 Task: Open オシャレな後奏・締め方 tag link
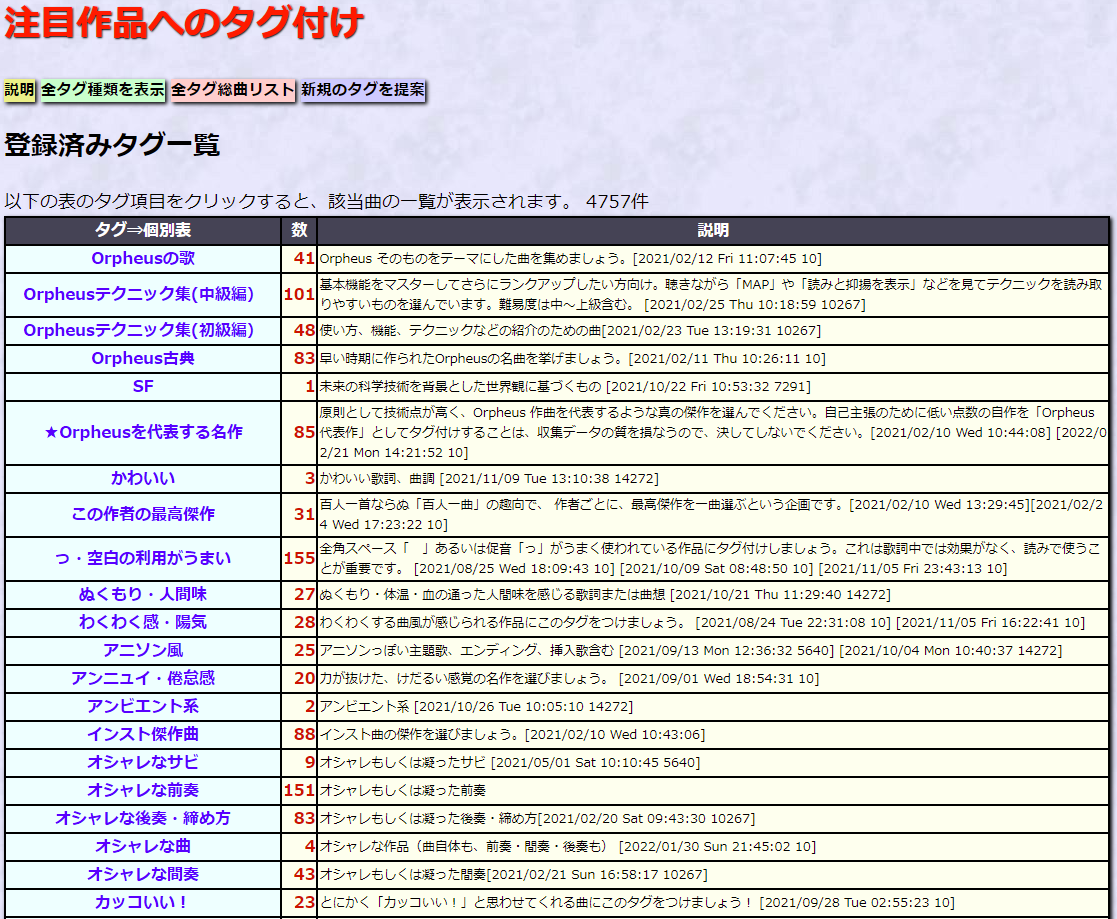point(143,819)
